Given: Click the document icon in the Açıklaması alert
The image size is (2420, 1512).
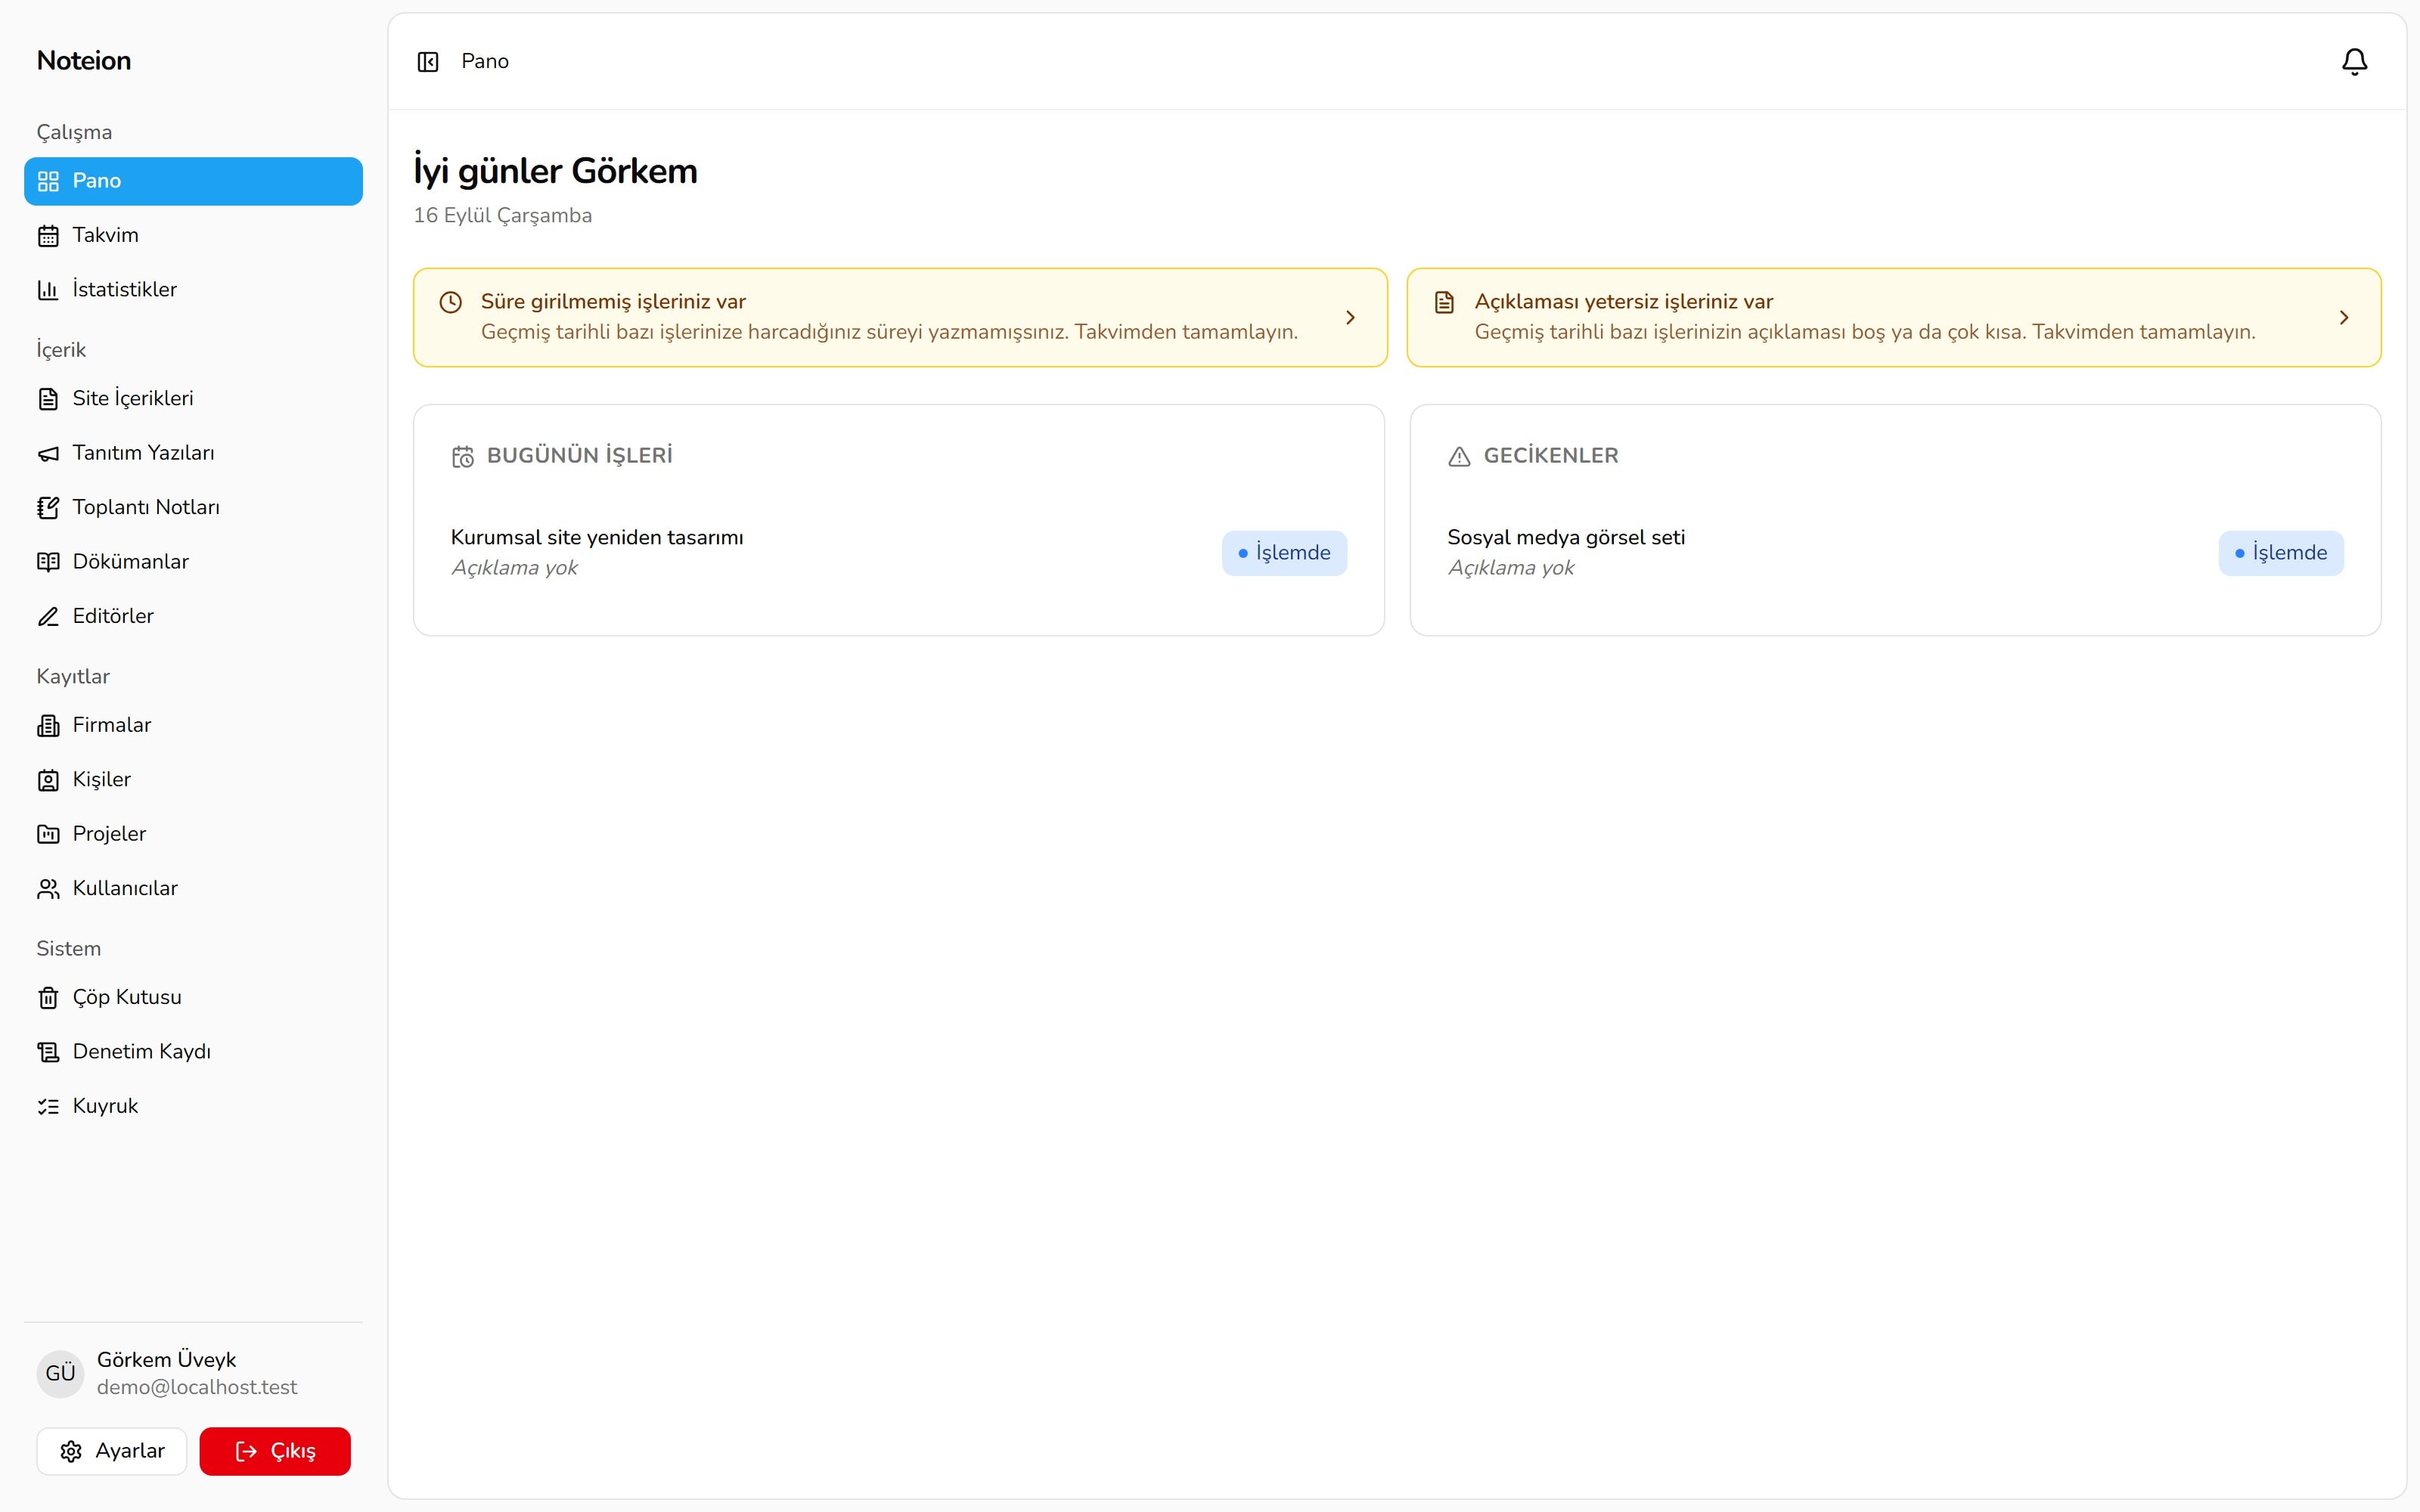Looking at the screenshot, I should pos(1444,302).
